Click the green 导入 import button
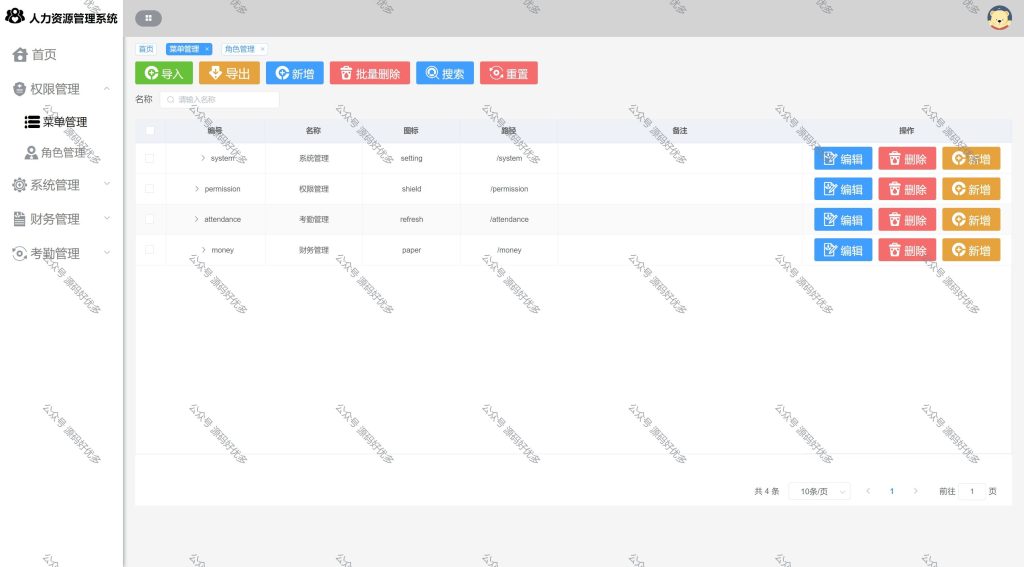The image size is (1024, 567). 164,73
